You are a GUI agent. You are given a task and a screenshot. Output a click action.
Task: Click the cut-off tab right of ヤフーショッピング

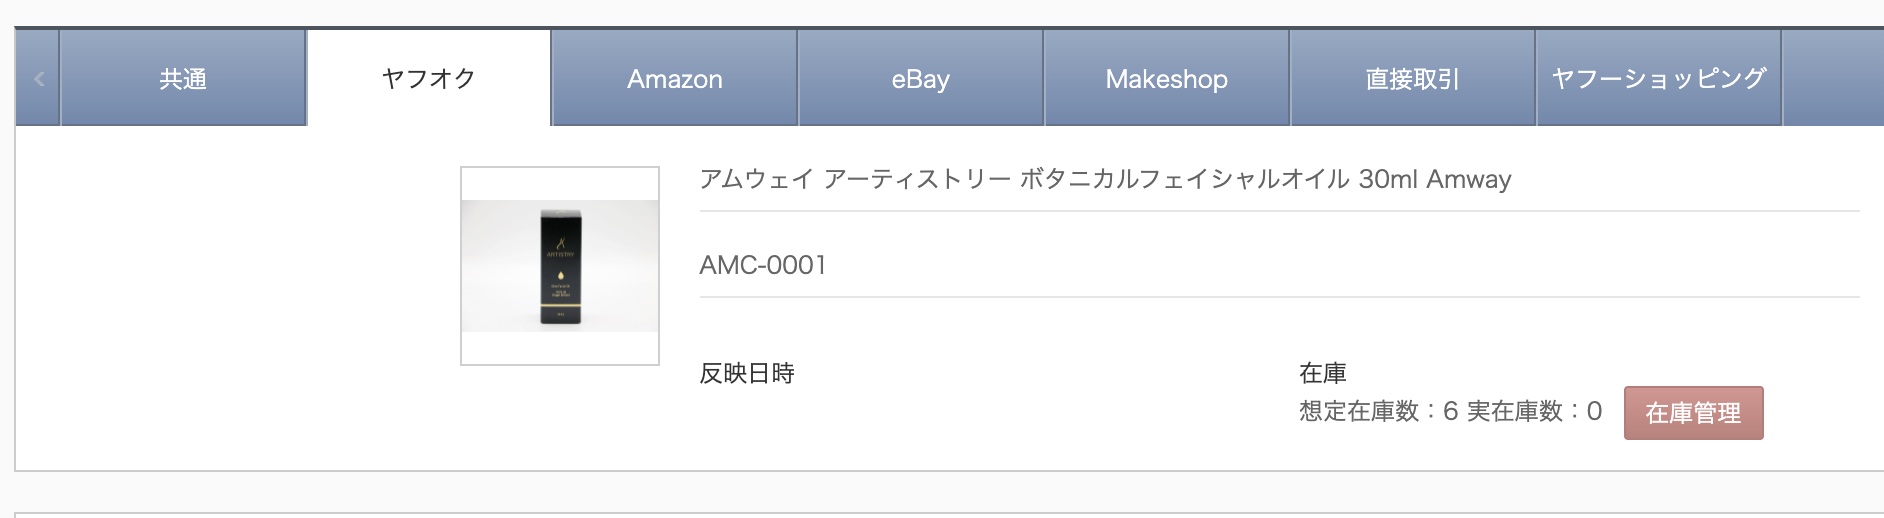1834,79
